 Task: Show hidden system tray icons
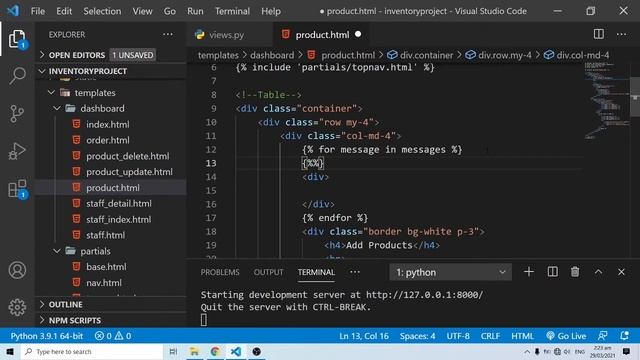tap(527, 351)
